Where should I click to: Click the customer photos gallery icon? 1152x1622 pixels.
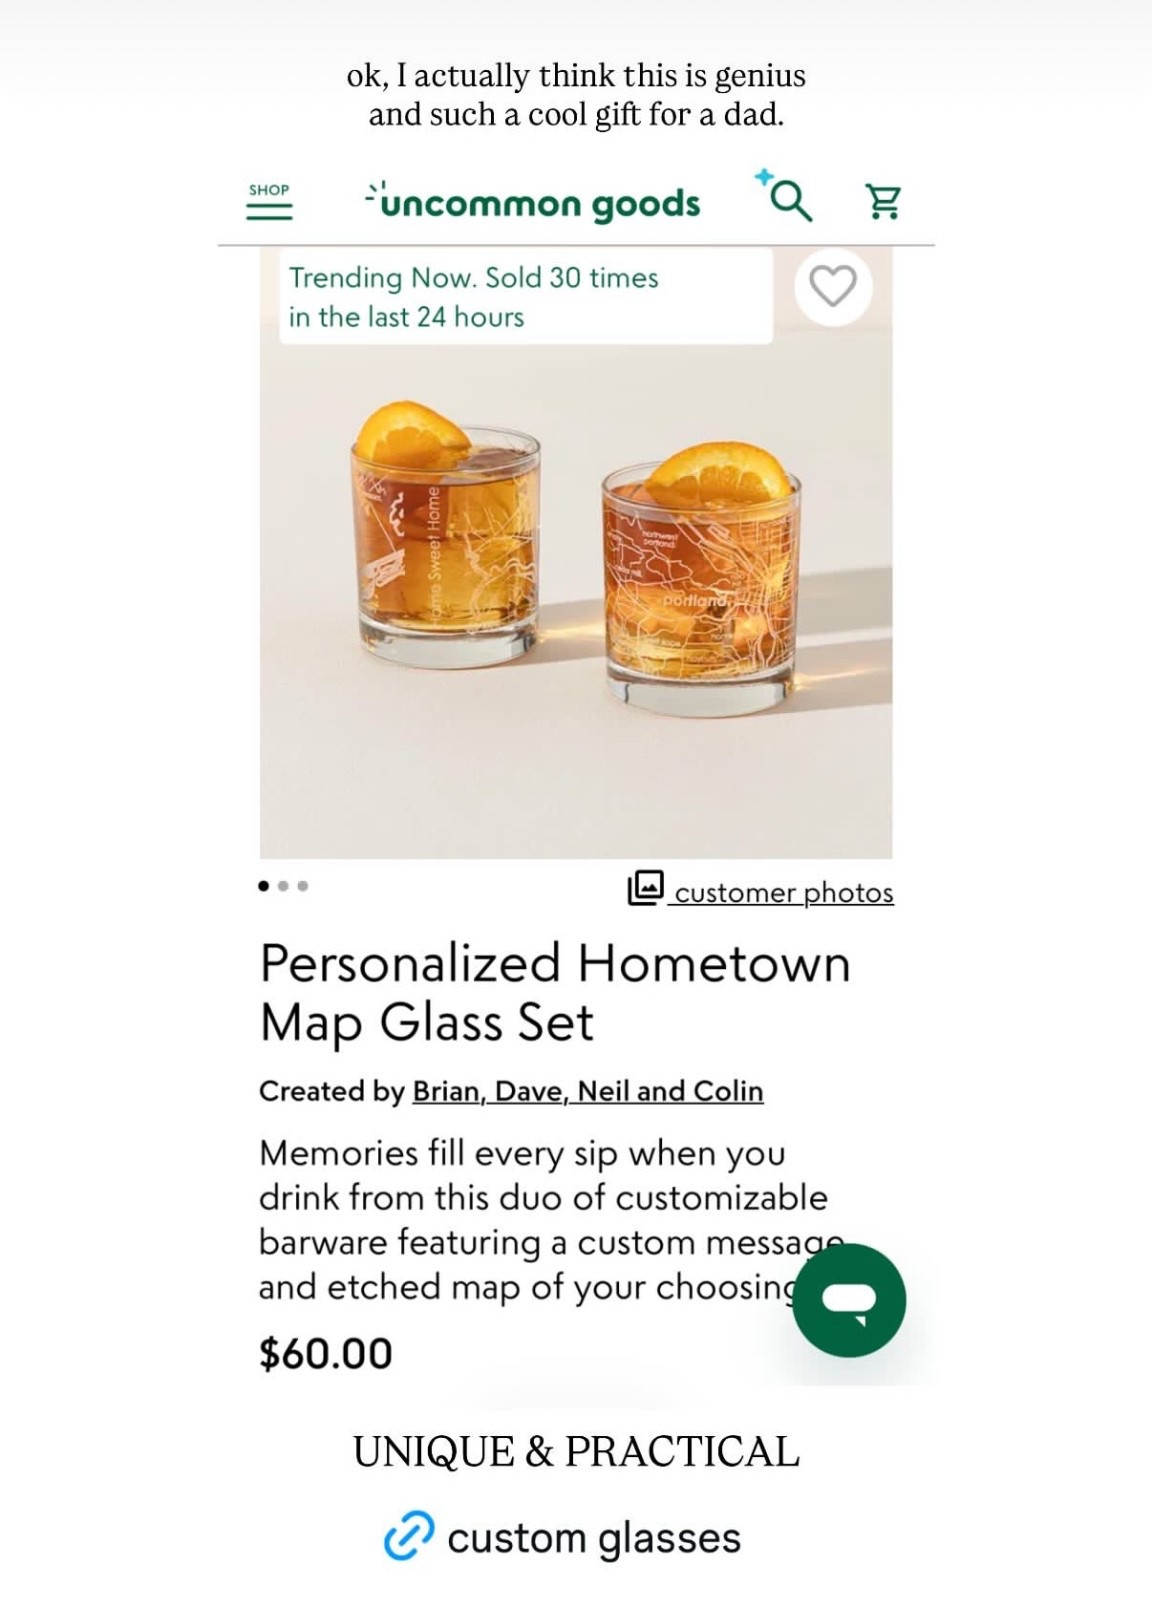(x=646, y=887)
